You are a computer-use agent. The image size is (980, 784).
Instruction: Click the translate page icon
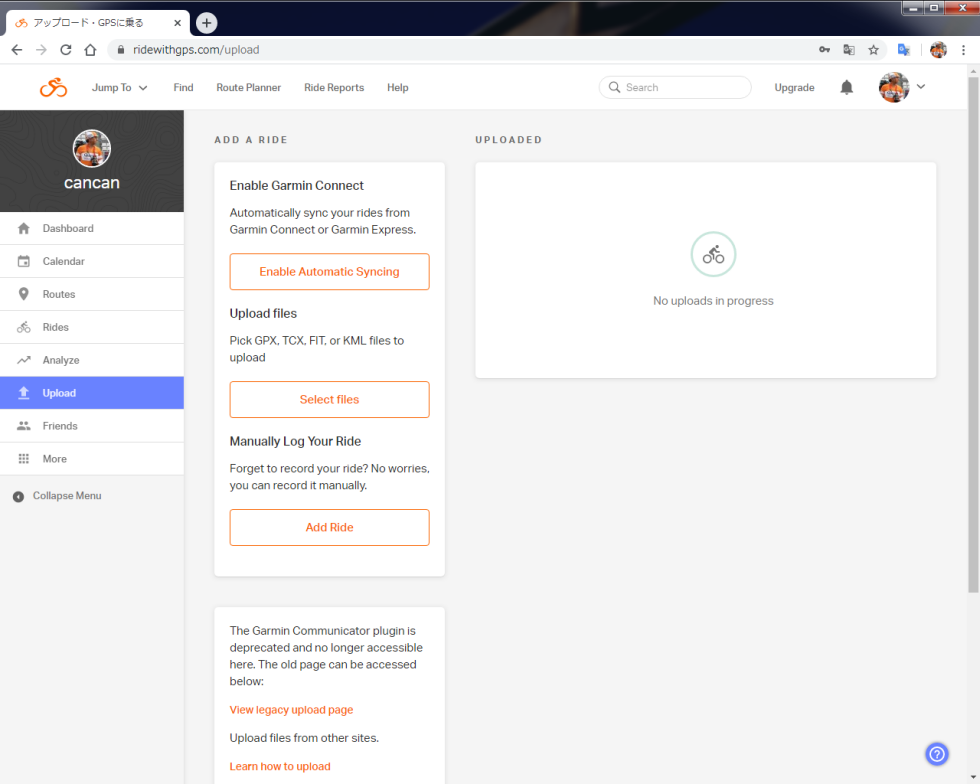point(849,50)
